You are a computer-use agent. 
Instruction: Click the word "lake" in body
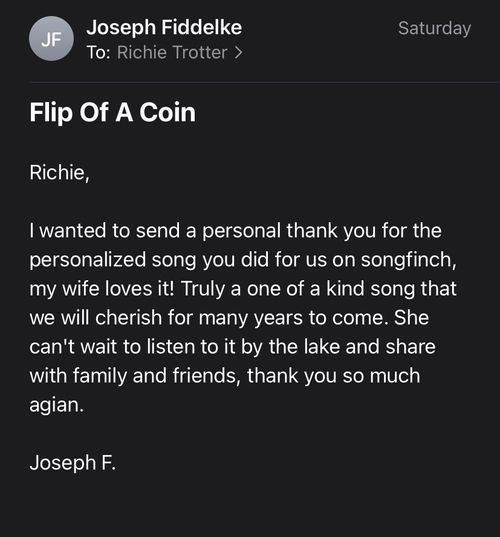322,347
